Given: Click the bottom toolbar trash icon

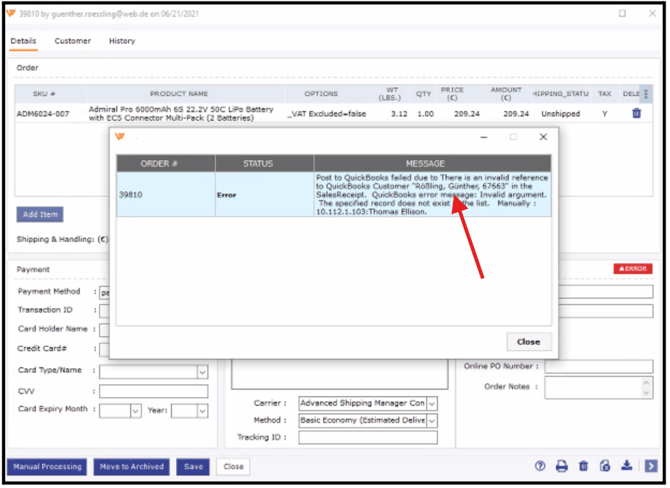Looking at the screenshot, I should pyautogui.click(x=584, y=466).
